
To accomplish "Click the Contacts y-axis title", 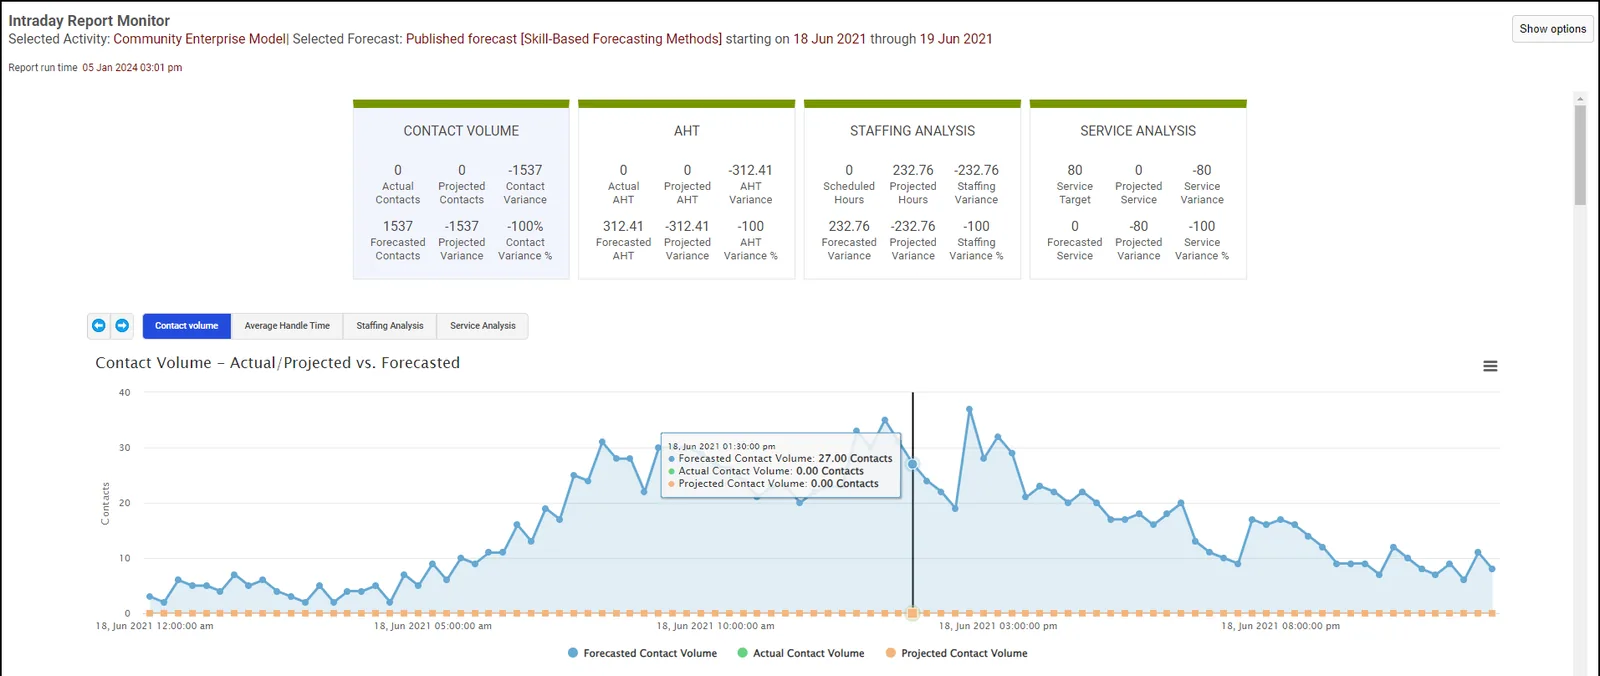I will [x=105, y=503].
